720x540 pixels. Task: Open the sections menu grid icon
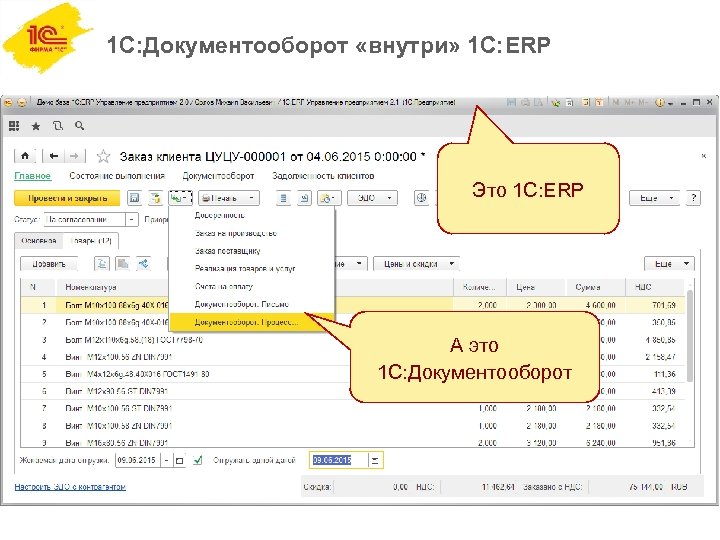coord(14,126)
